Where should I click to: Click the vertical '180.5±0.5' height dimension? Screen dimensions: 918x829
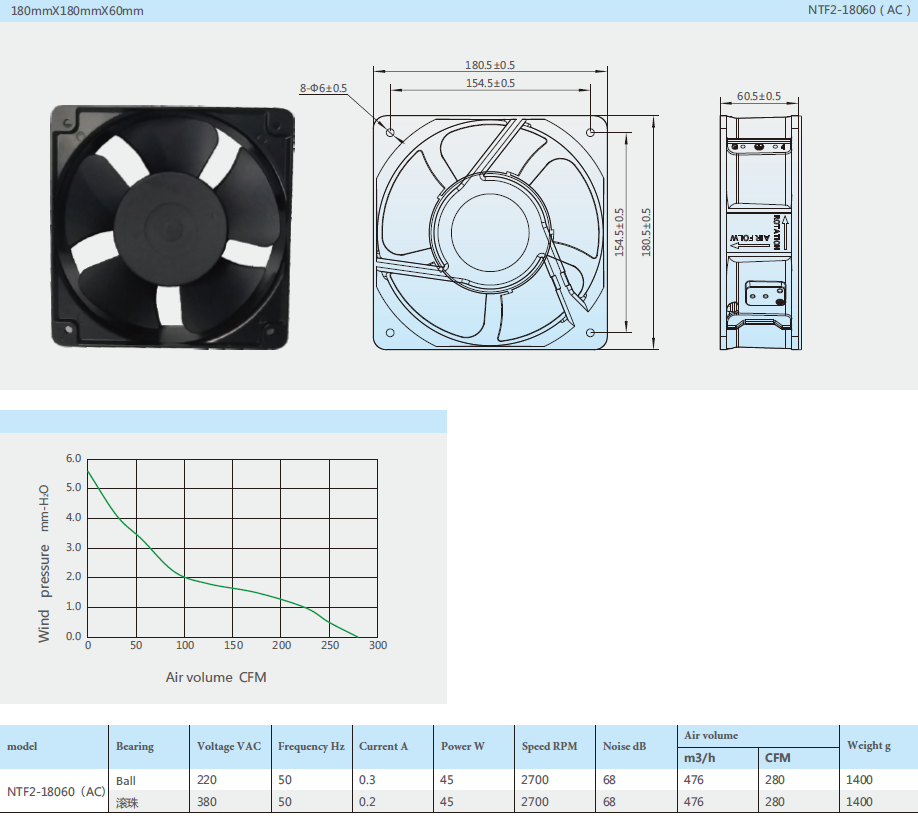click(646, 232)
